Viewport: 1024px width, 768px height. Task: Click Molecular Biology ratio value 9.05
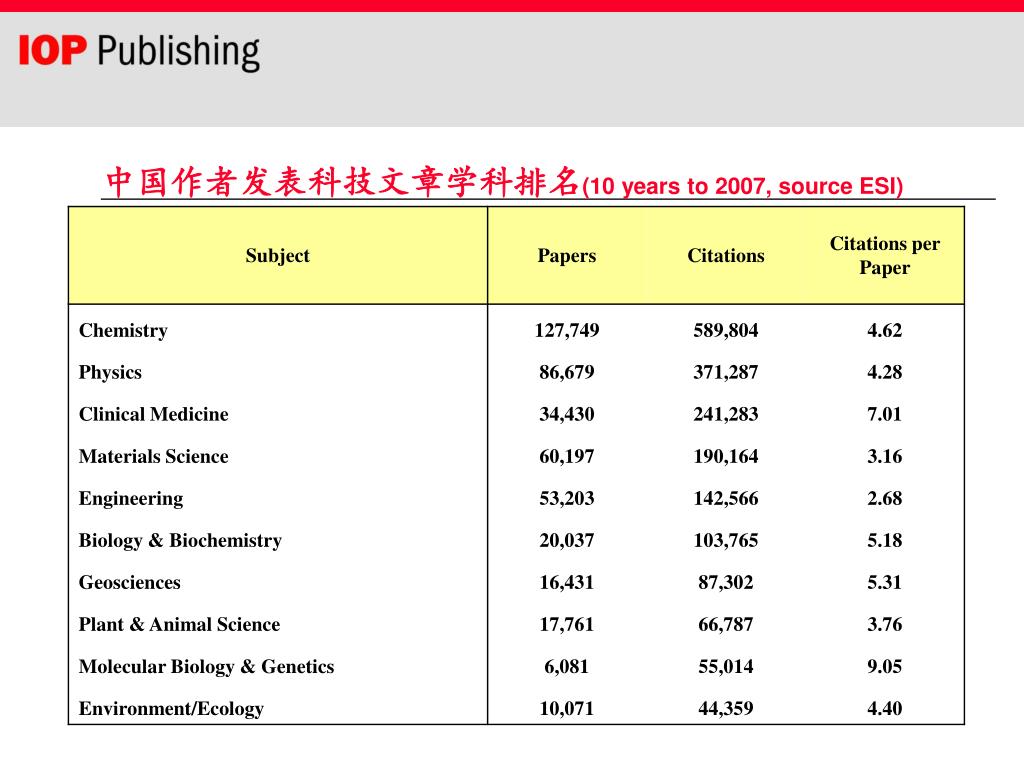coord(884,667)
